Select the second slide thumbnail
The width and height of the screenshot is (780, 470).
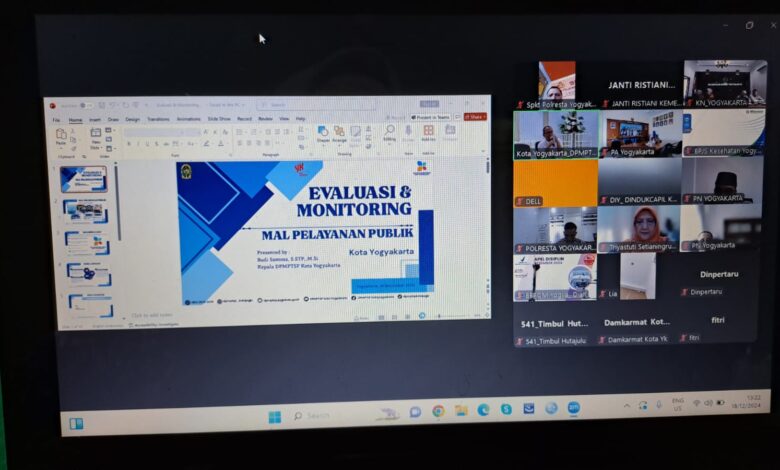(85, 211)
